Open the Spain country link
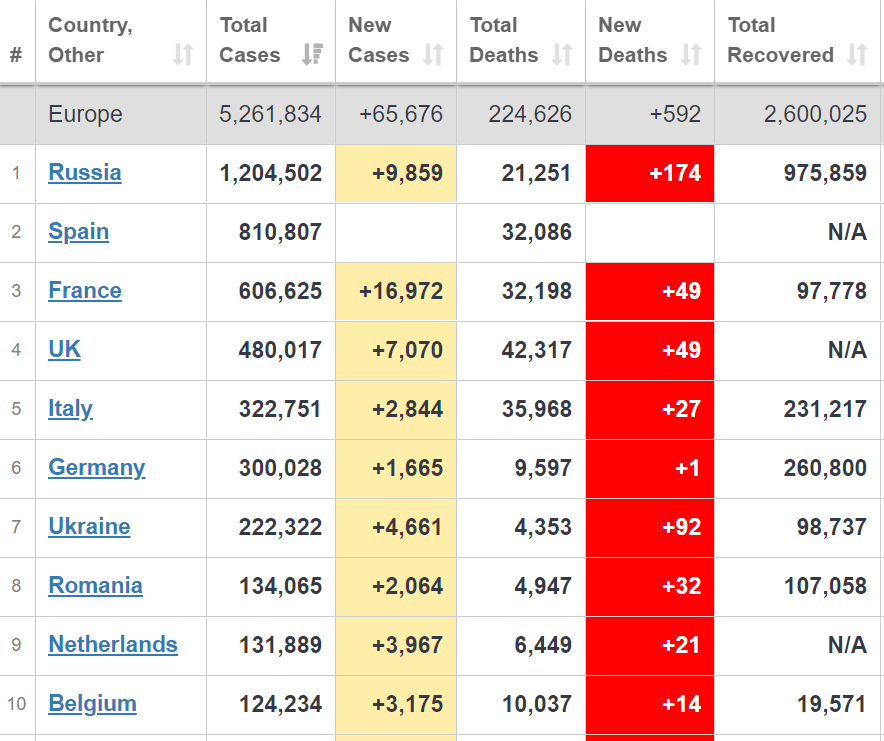Image resolution: width=884 pixels, height=741 pixels. [x=78, y=232]
